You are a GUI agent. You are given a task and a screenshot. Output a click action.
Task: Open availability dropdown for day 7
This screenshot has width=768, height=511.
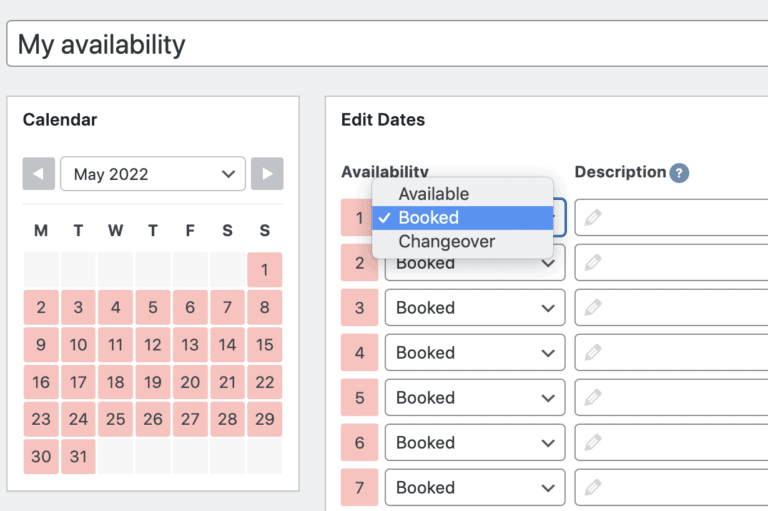tap(475, 487)
